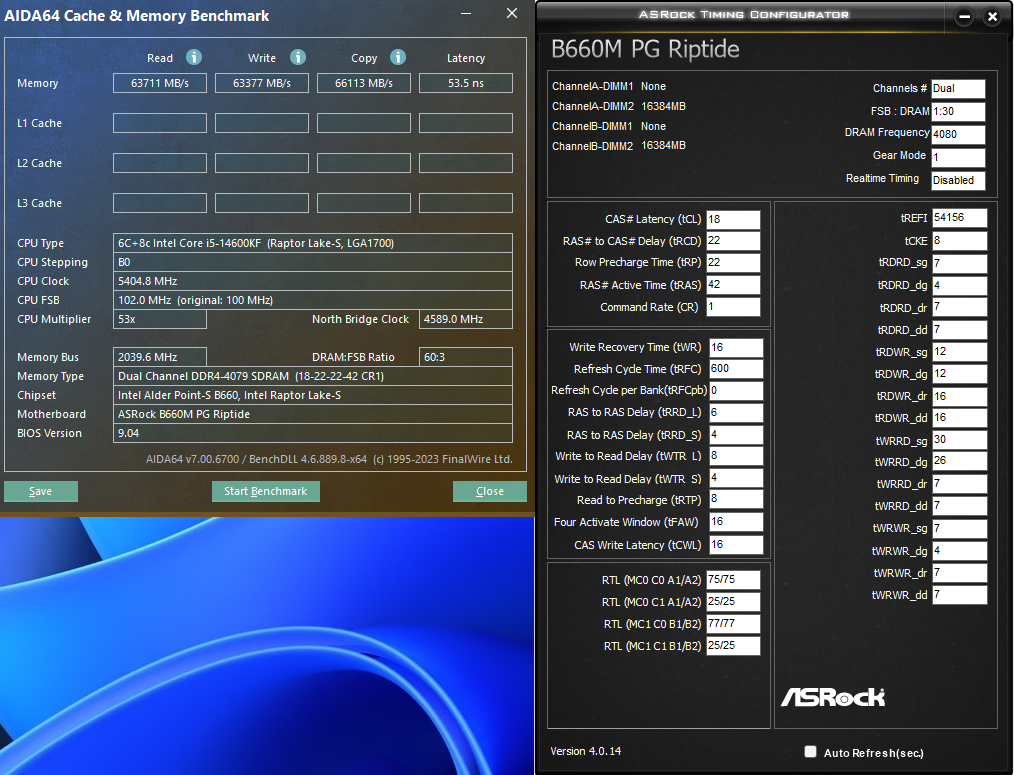Click the tRDRD_dg value field
Screen dimensions: 1014x775
coord(959,285)
